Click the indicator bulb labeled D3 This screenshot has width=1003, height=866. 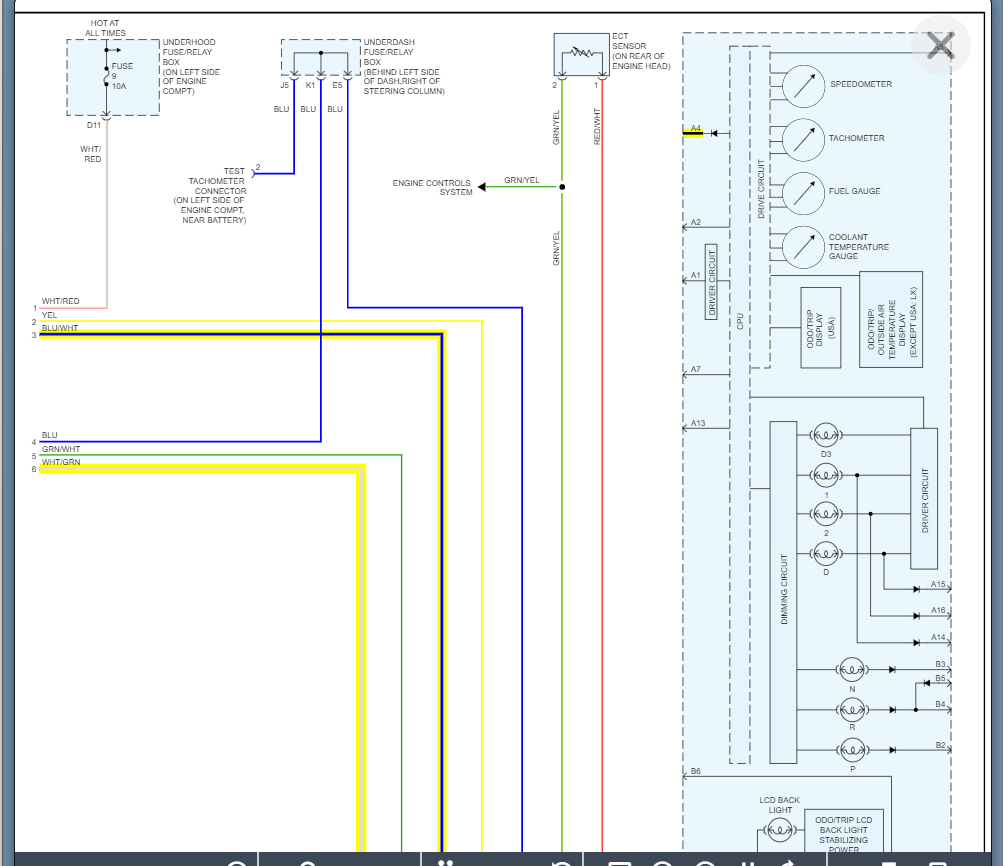click(826, 434)
